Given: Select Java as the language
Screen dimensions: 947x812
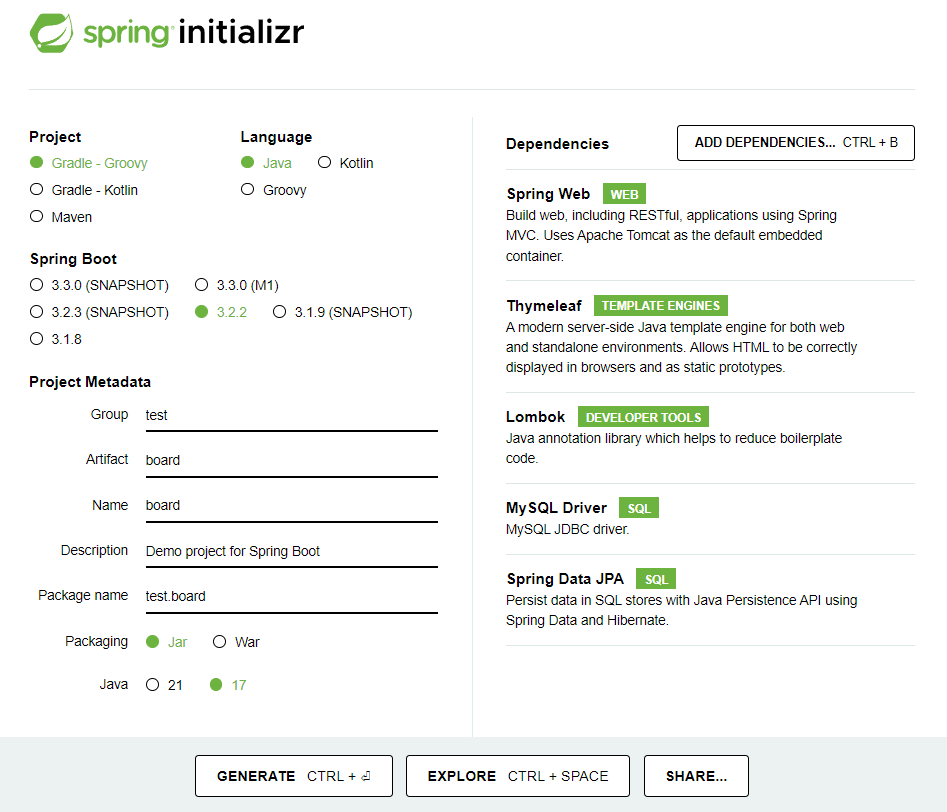Looking at the screenshot, I should click(266, 163).
